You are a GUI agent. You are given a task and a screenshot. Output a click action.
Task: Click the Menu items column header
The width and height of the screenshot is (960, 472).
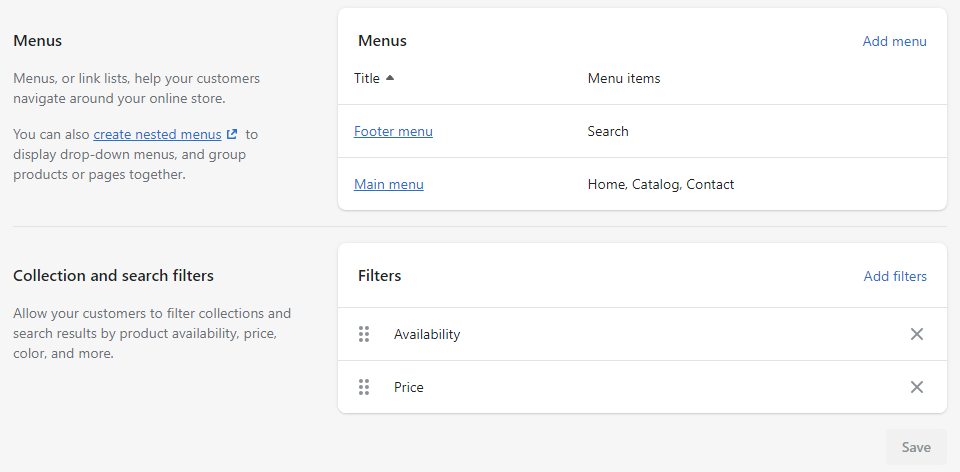click(x=623, y=78)
